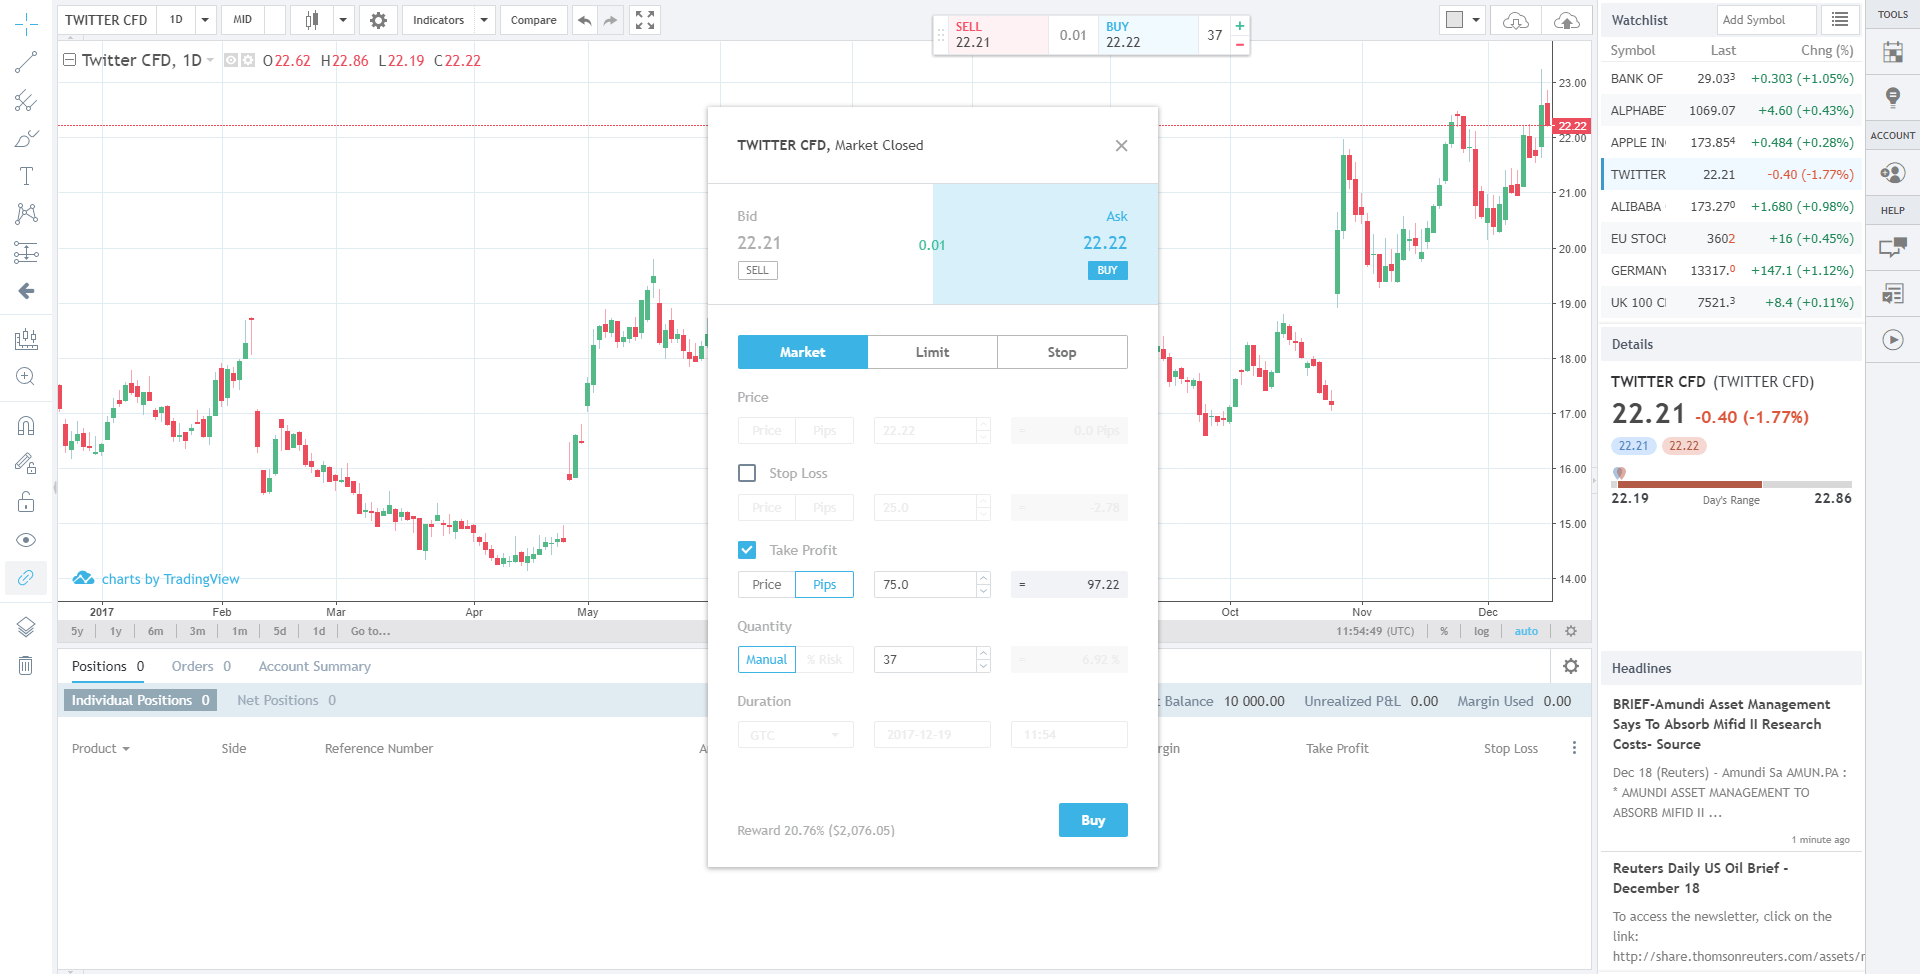Toggle magnet mode for drawings
1920x974 pixels.
26,426
